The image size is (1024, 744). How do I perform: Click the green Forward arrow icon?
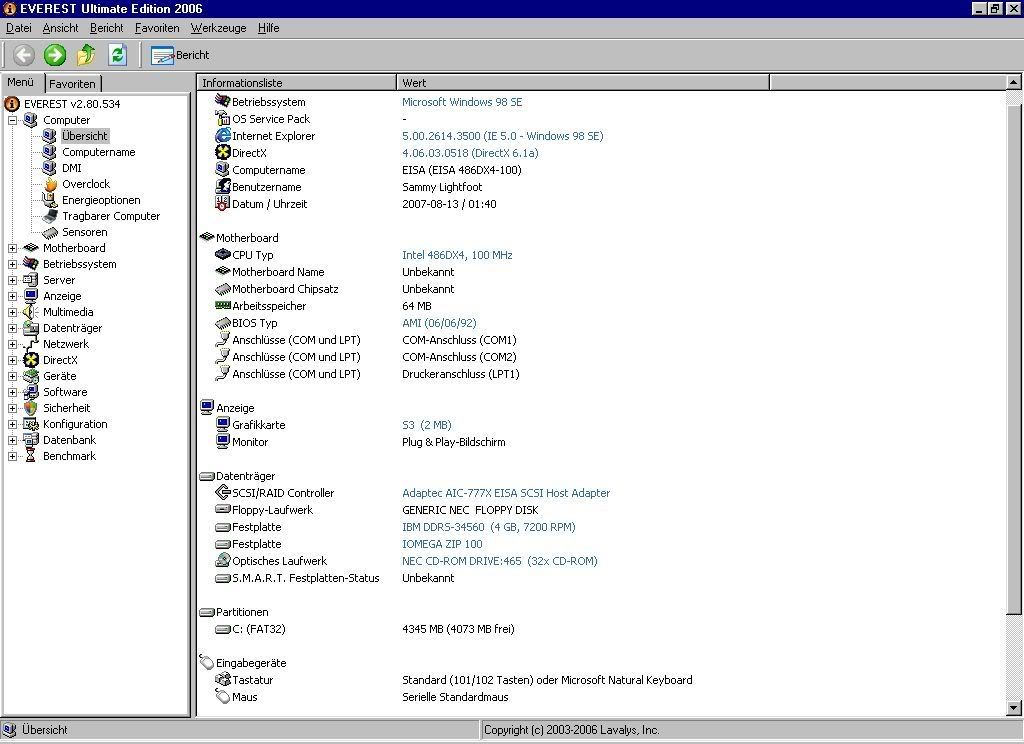tap(55, 55)
